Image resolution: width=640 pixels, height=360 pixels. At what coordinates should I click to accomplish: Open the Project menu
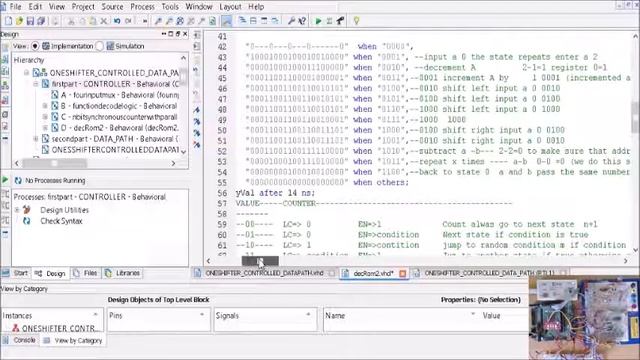click(x=83, y=7)
